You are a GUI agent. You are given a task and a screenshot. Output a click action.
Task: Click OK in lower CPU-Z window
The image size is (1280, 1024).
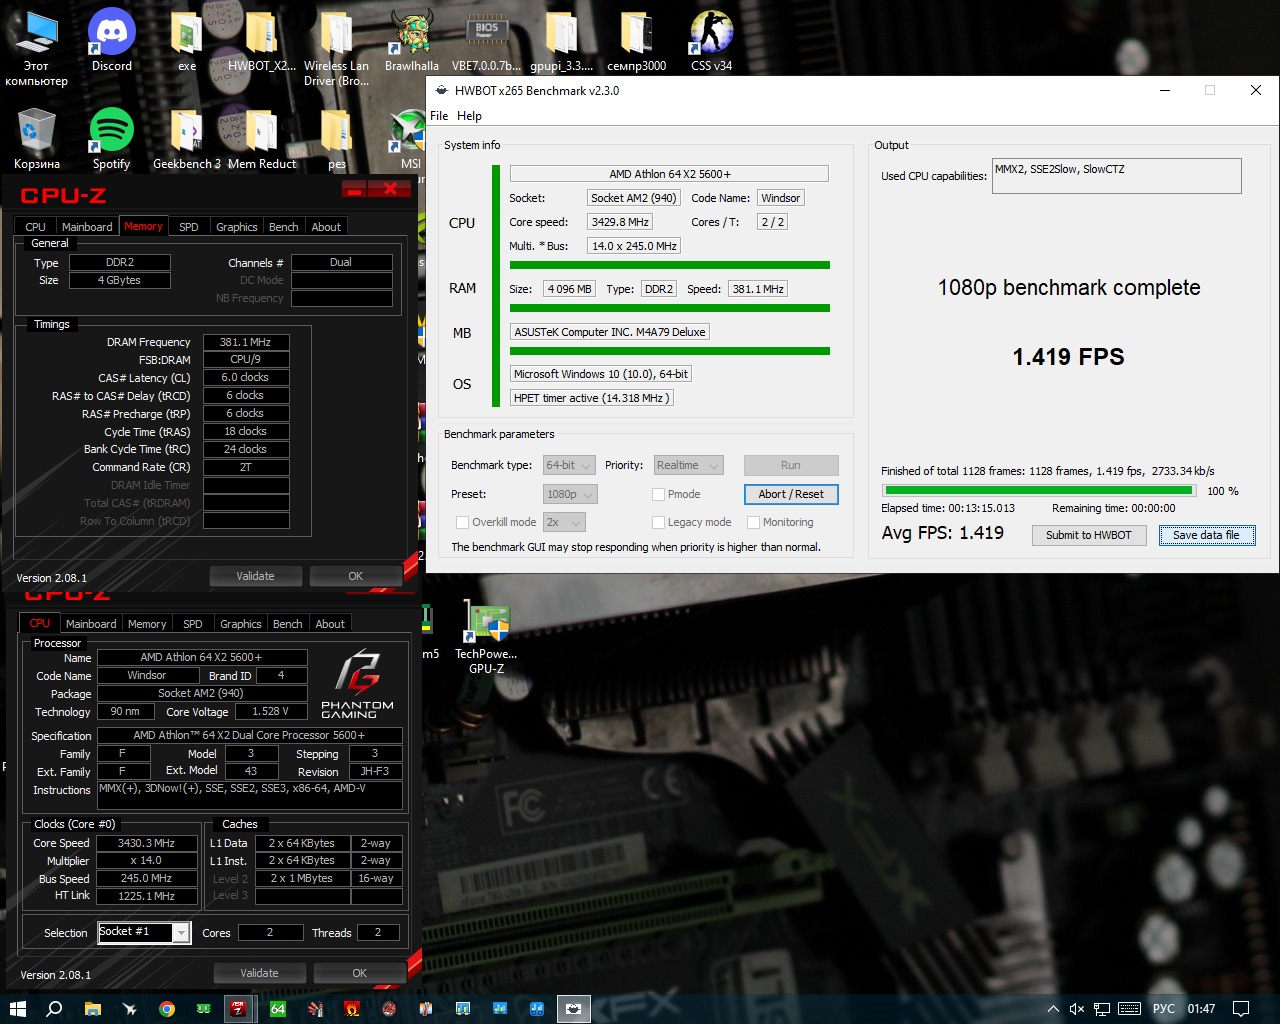(359, 973)
